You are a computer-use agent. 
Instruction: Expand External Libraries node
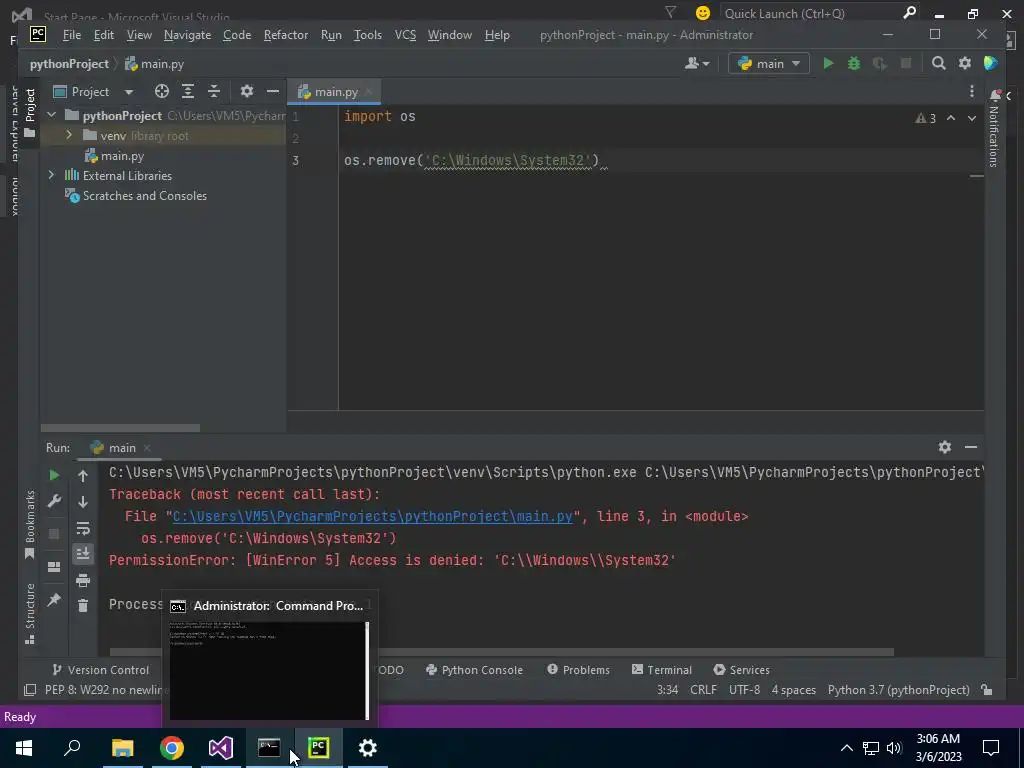click(x=52, y=175)
